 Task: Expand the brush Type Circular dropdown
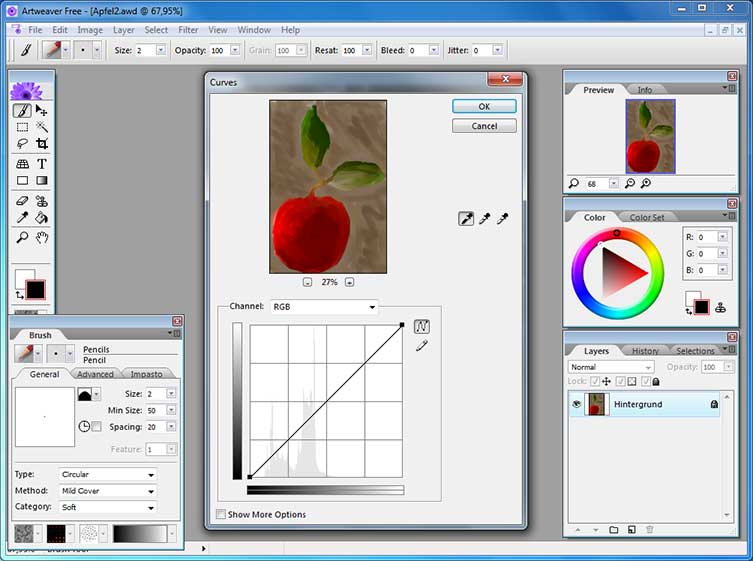(108, 474)
